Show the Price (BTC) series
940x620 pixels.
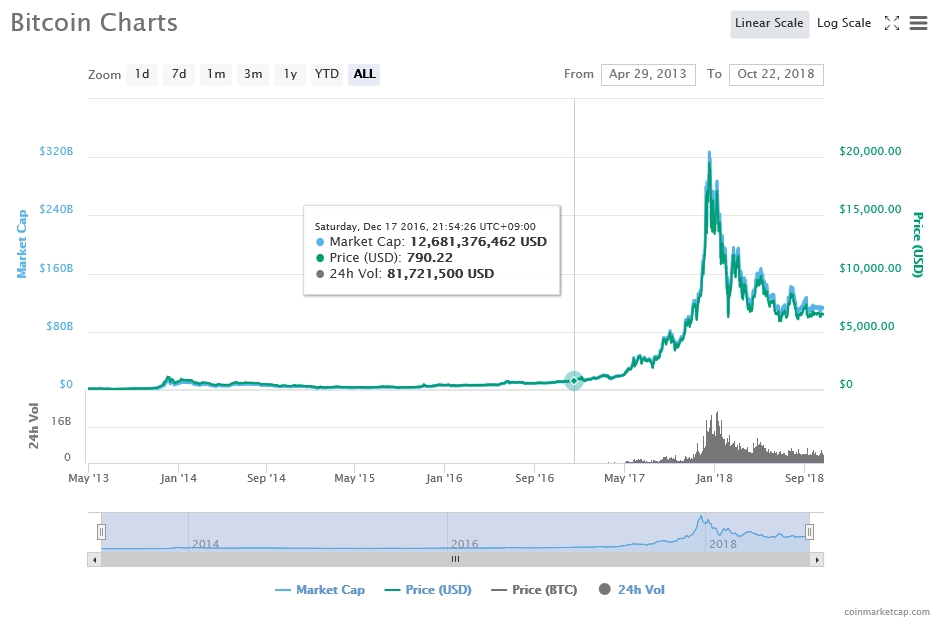point(534,590)
